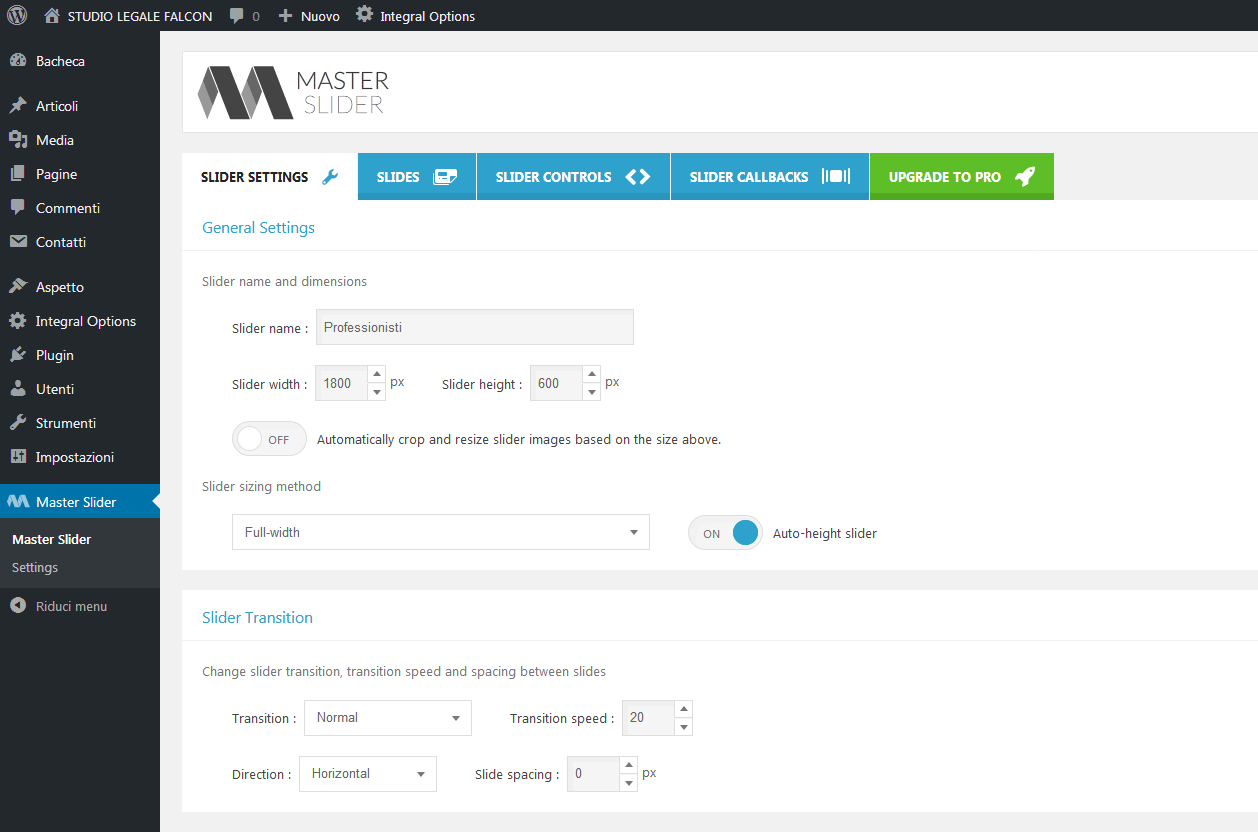The width and height of the screenshot is (1258, 832).
Task: Click the Riduci menu collapse arrow icon
Action: 18,606
